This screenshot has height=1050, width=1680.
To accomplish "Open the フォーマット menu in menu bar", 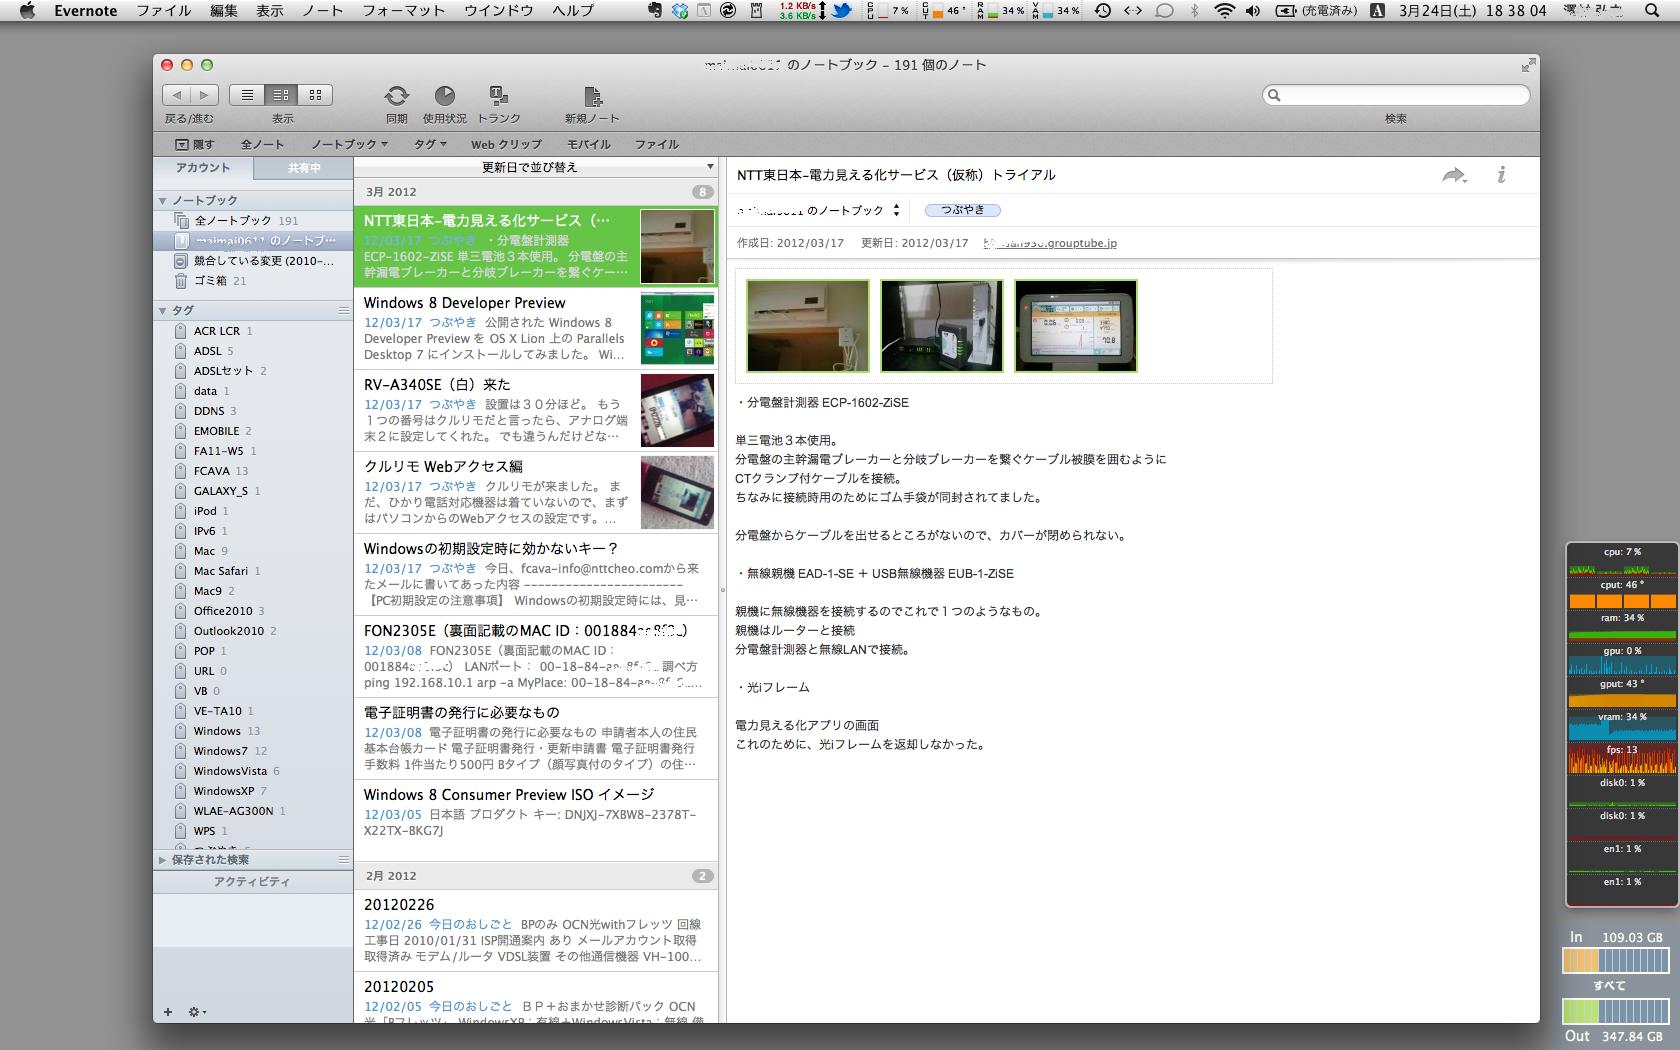I will (403, 11).
